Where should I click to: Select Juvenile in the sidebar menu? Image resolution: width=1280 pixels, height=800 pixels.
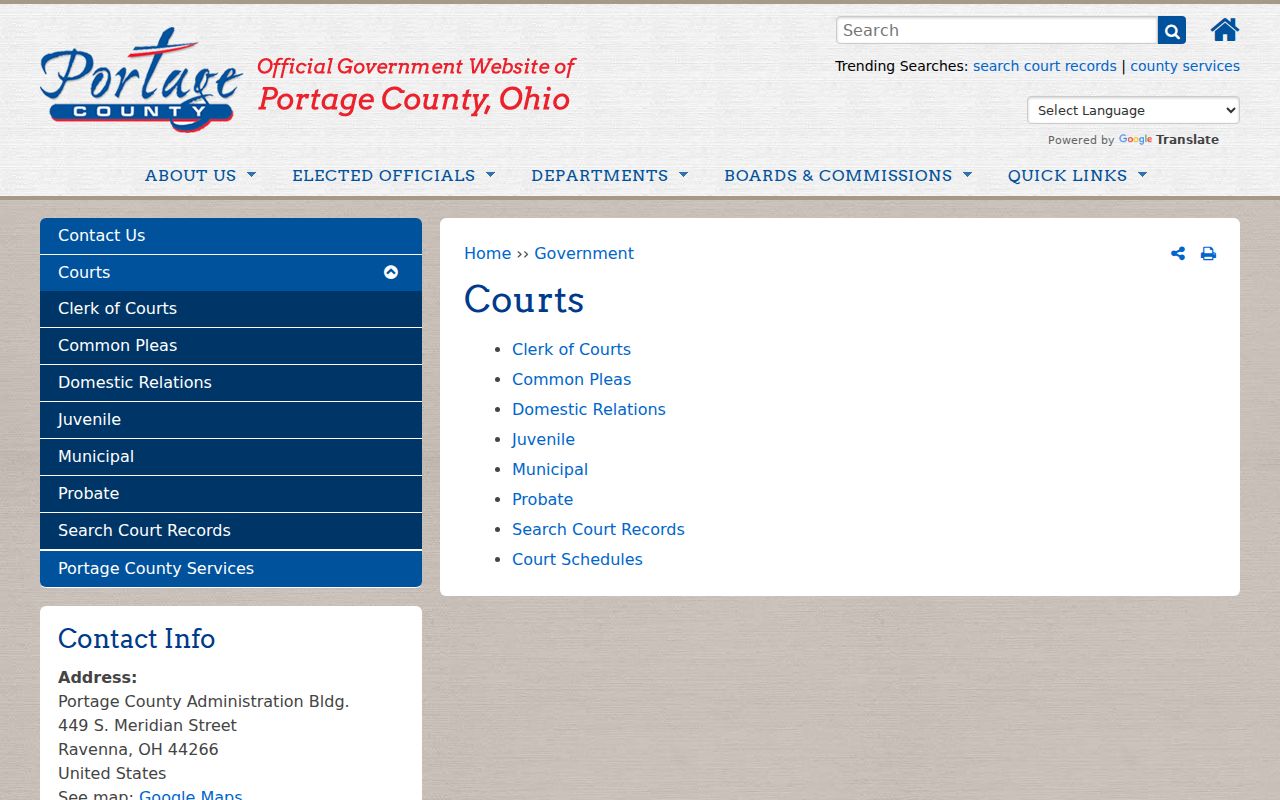[x=231, y=420]
